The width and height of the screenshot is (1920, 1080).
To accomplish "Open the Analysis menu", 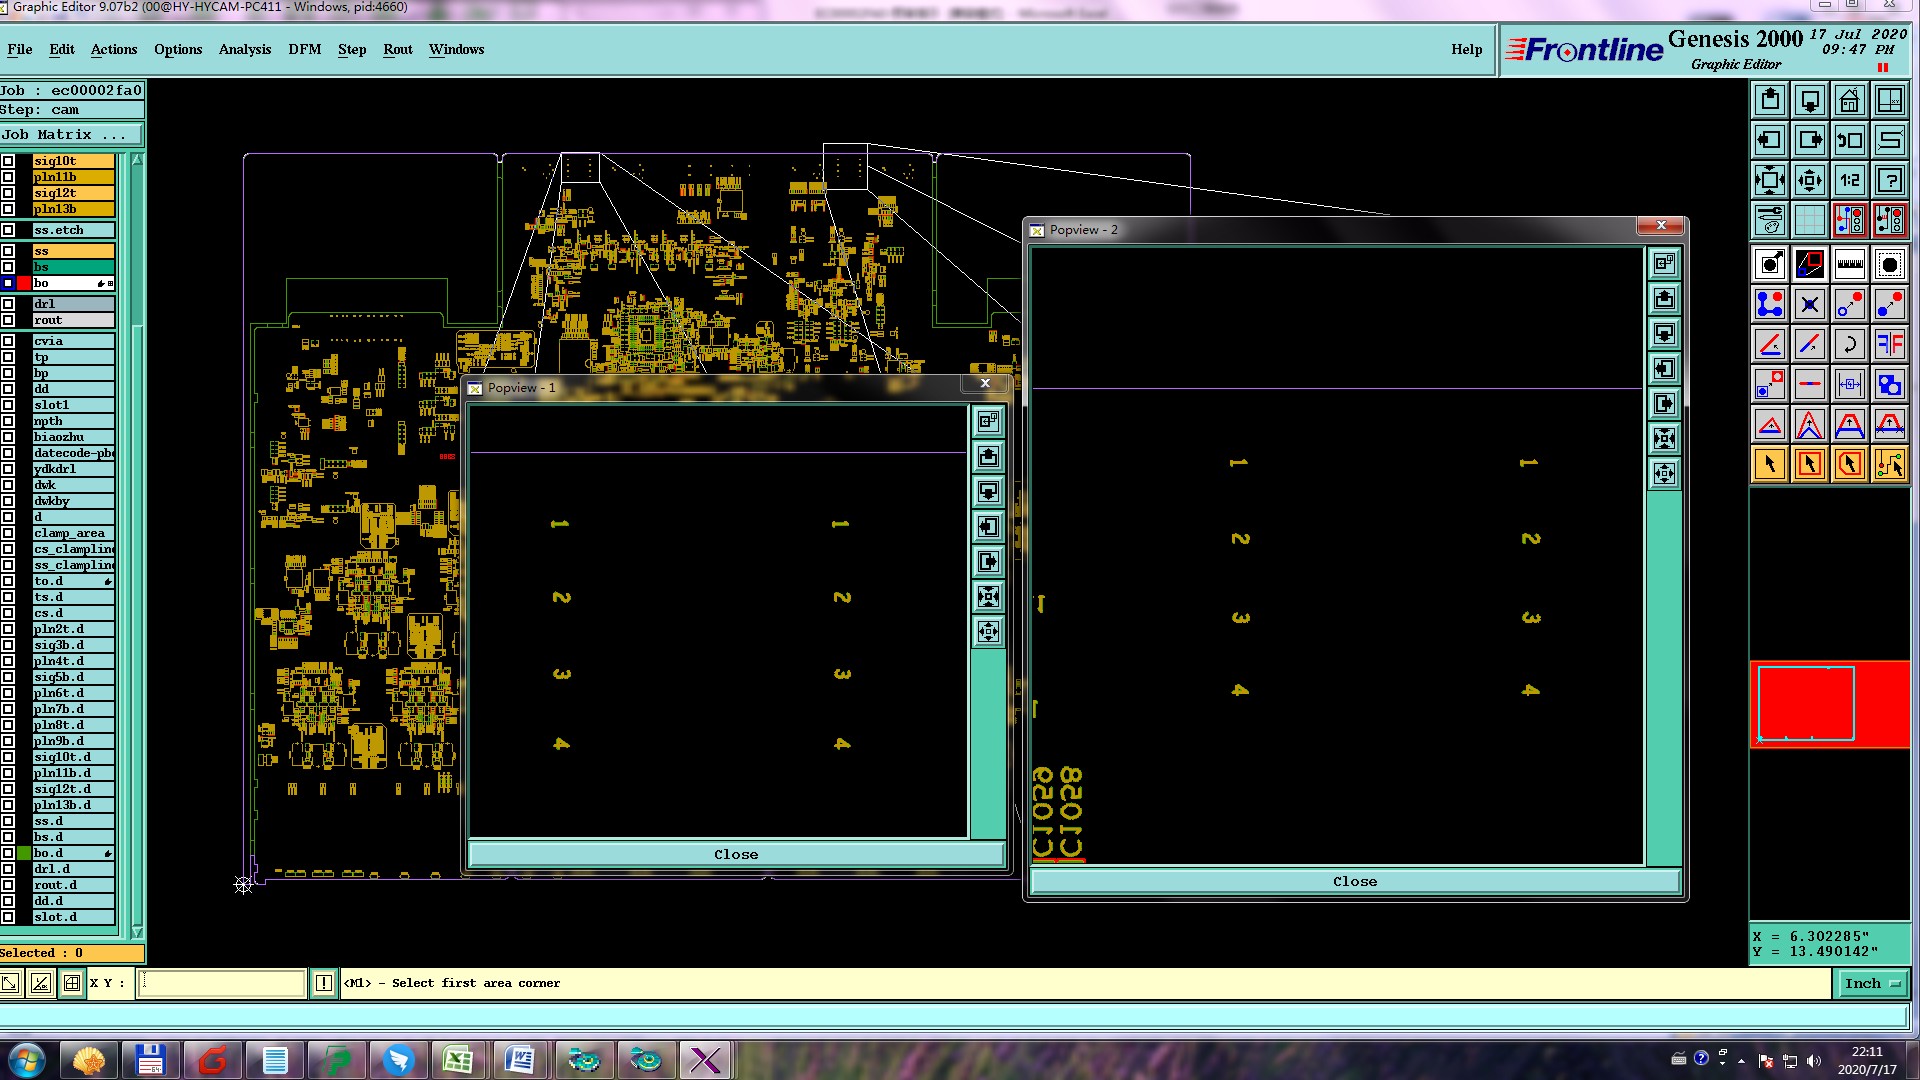I will [244, 49].
